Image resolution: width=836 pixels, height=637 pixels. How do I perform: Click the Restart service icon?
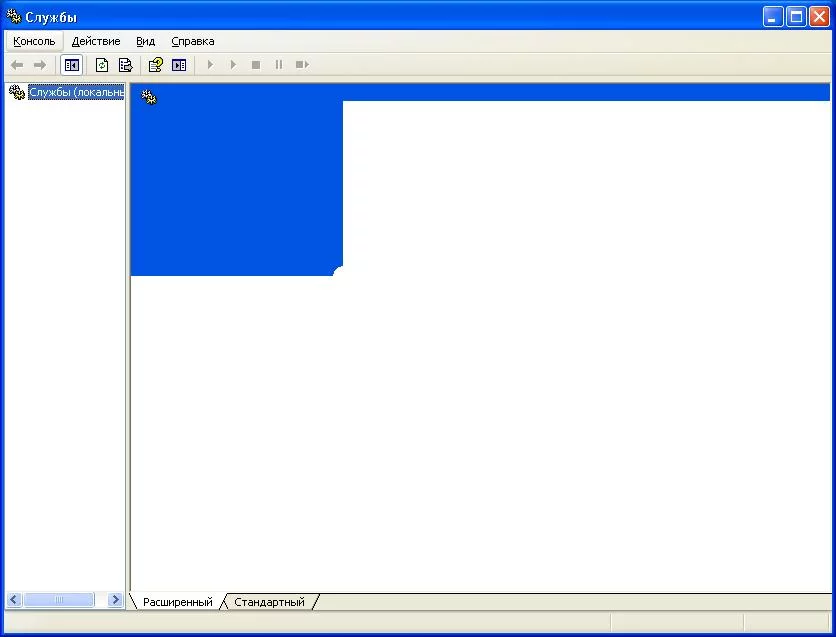coord(302,65)
